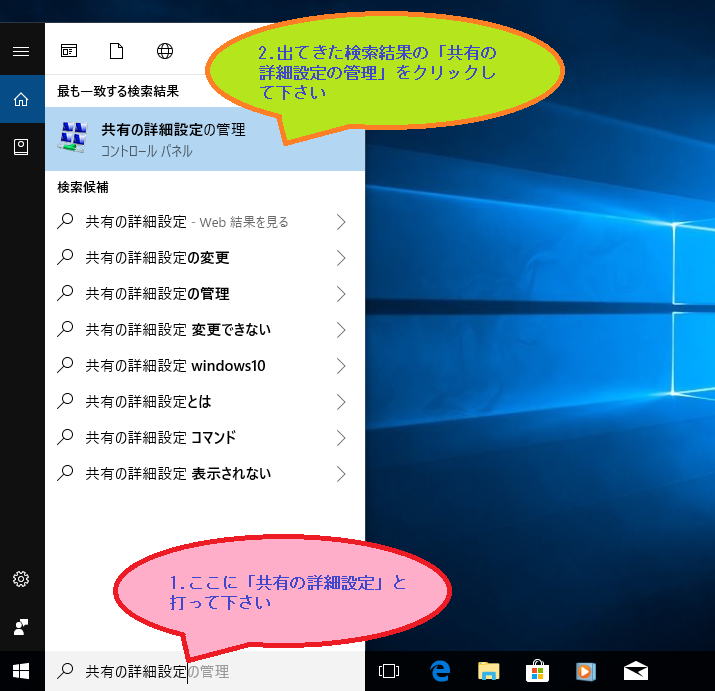This screenshot has width=715, height=691.
Task: Open the Microsoft Store taskbar icon
Action: (x=537, y=671)
